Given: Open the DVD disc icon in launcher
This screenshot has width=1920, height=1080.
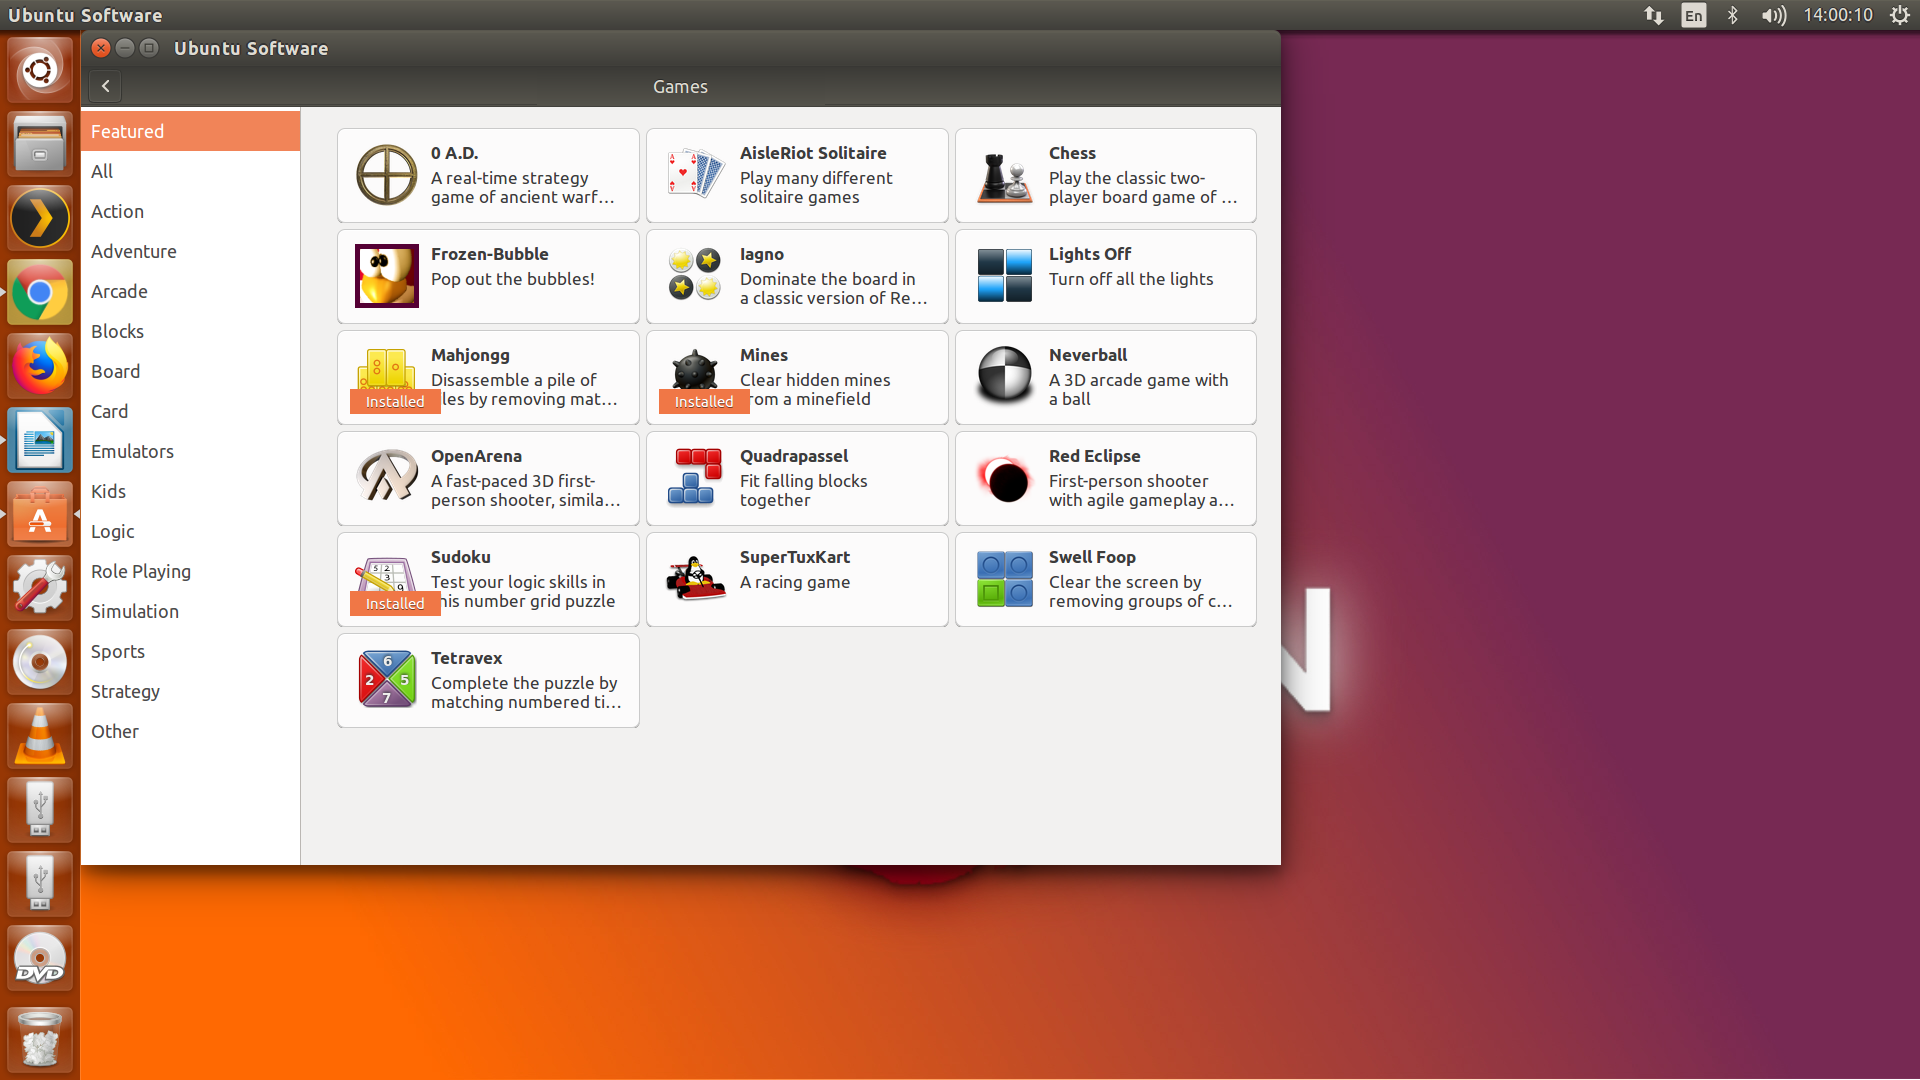Looking at the screenshot, I should click(x=40, y=958).
